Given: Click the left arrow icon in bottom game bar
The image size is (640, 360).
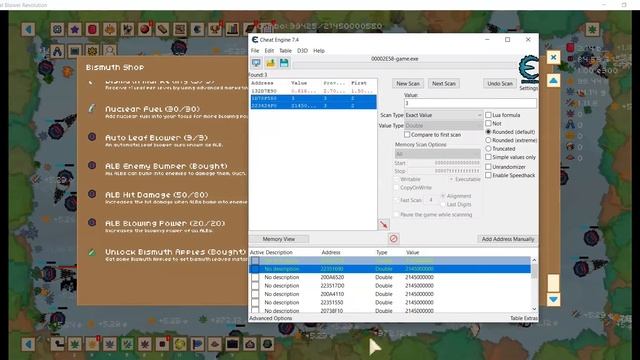Looking at the screenshot, I should (28, 344).
